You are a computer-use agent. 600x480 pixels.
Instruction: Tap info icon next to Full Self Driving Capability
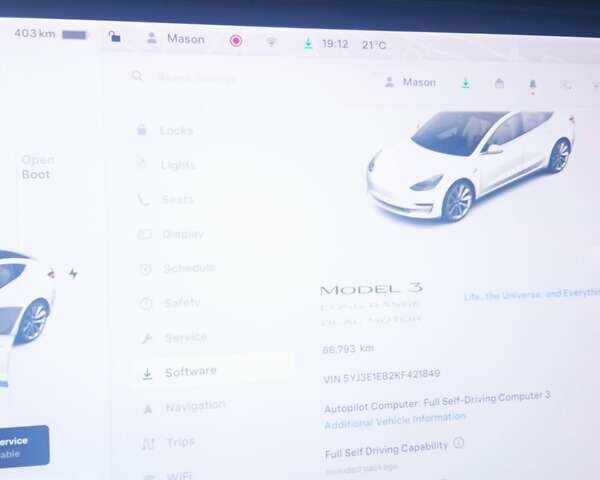click(x=458, y=443)
